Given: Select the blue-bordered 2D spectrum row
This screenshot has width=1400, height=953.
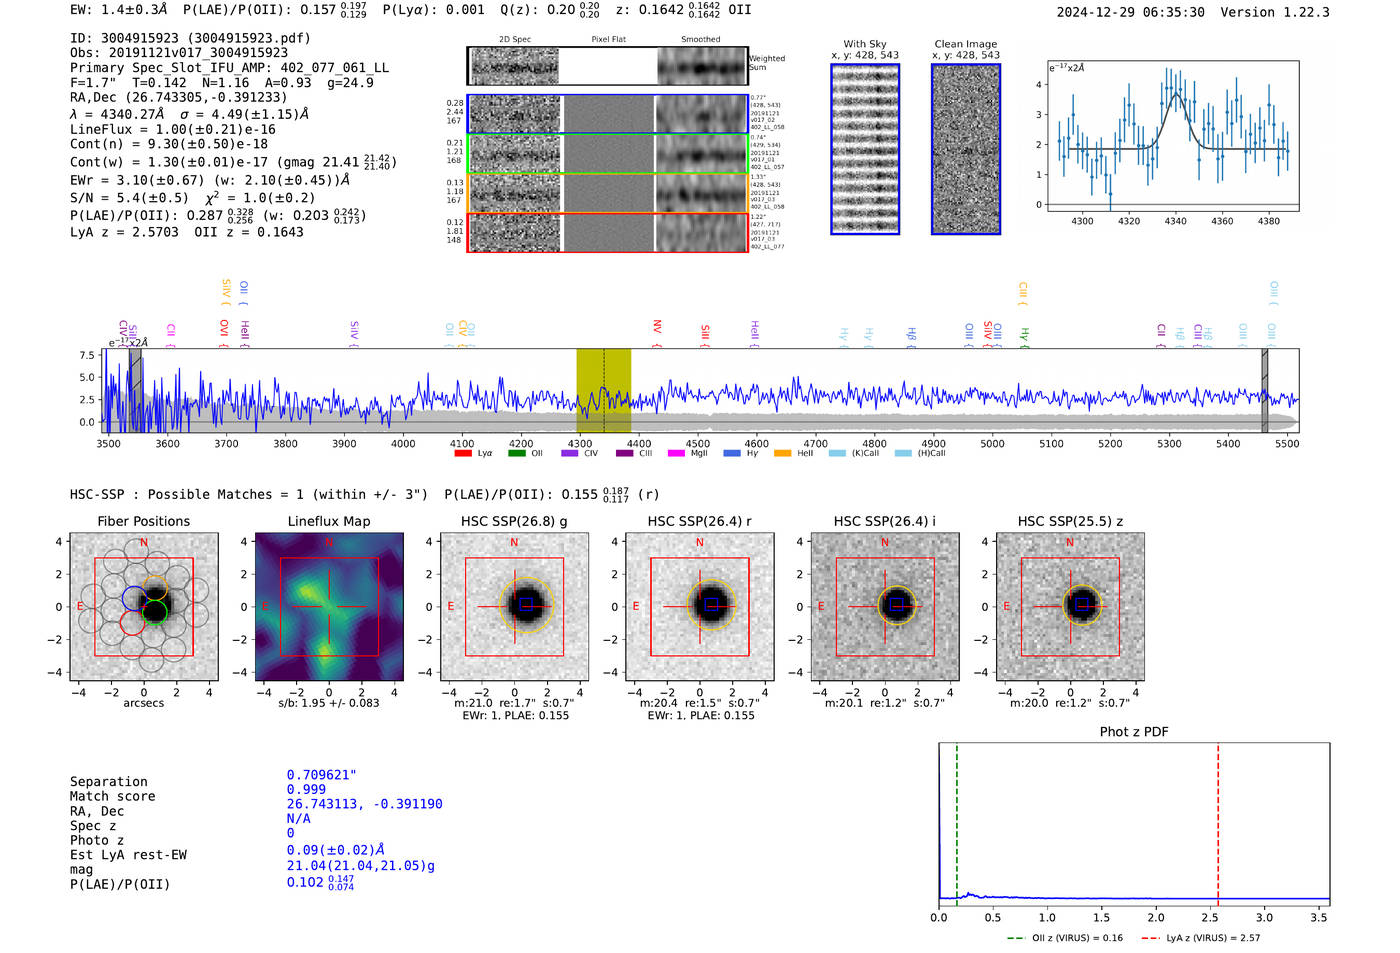Looking at the screenshot, I should click(608, 114).
